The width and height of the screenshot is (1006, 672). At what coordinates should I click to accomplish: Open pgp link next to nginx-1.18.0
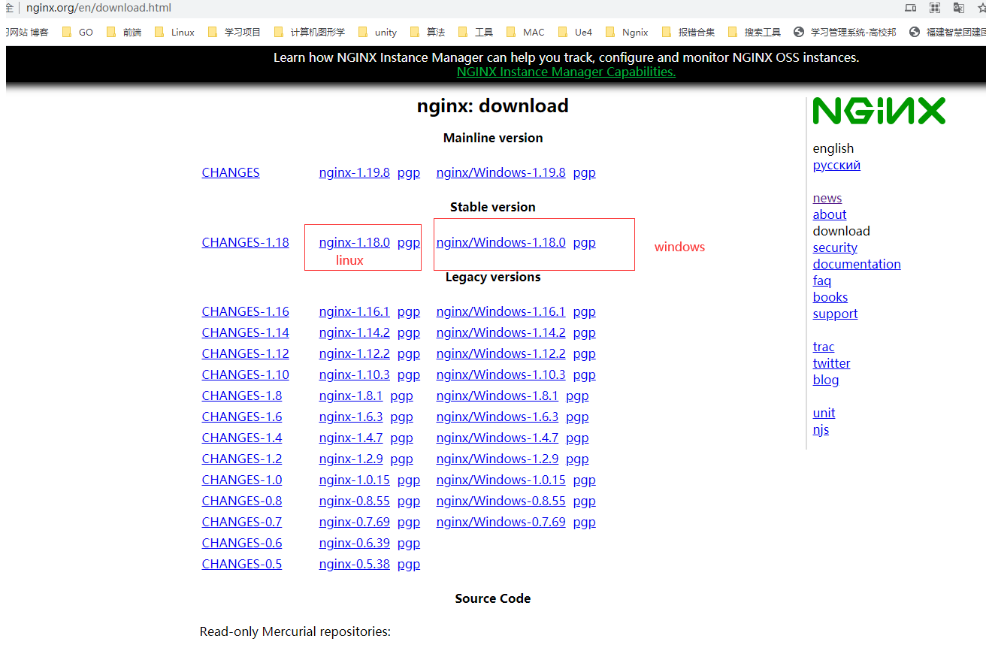(x=409, y=243)
